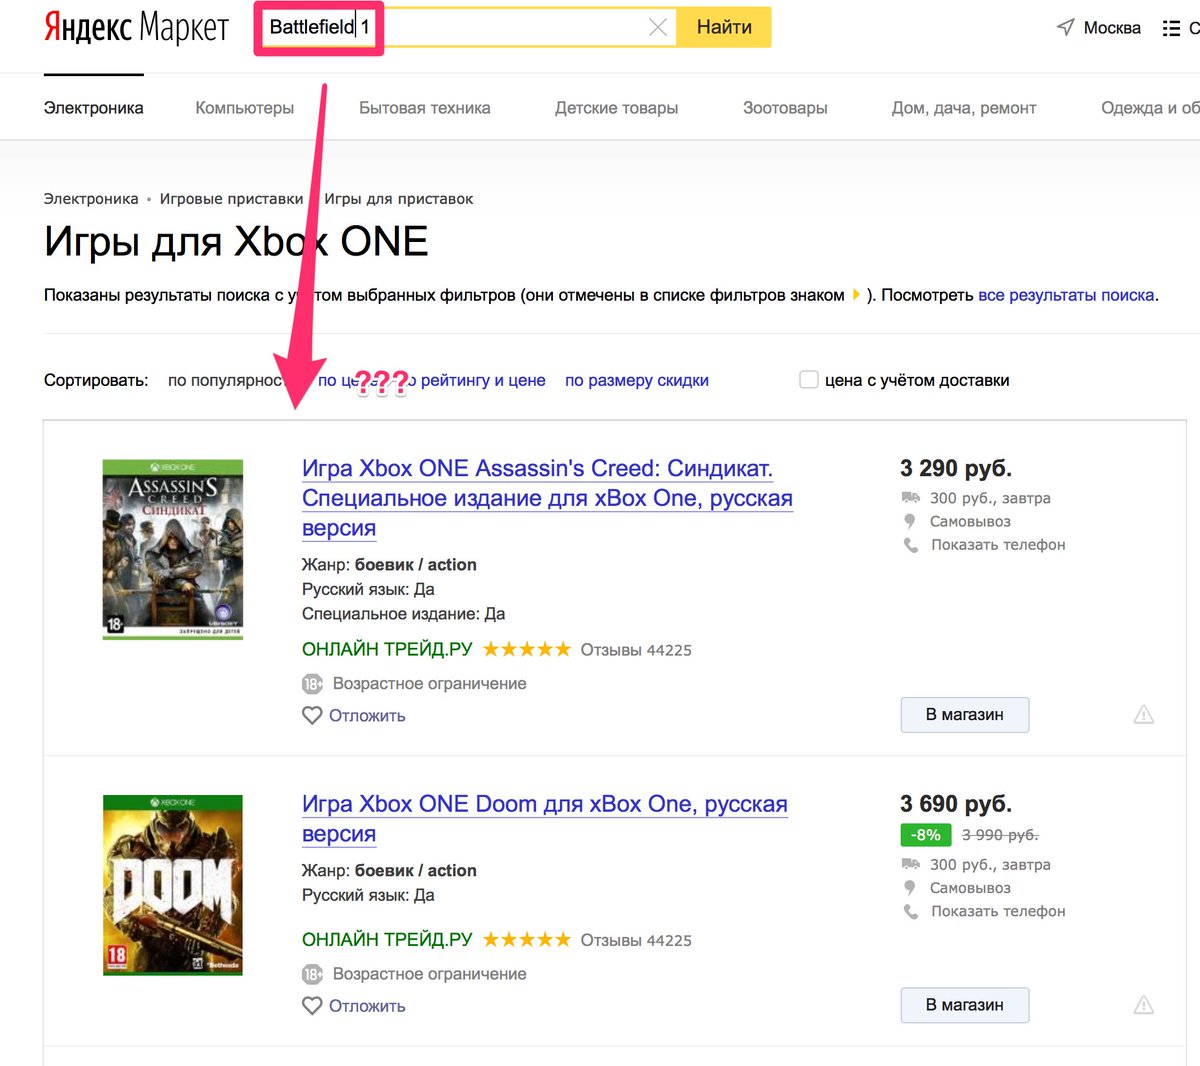The width and height of the screenshot is (1200, 1066).
Task: Go to the Игры для приставок breadcrumb
Action: 399,199
